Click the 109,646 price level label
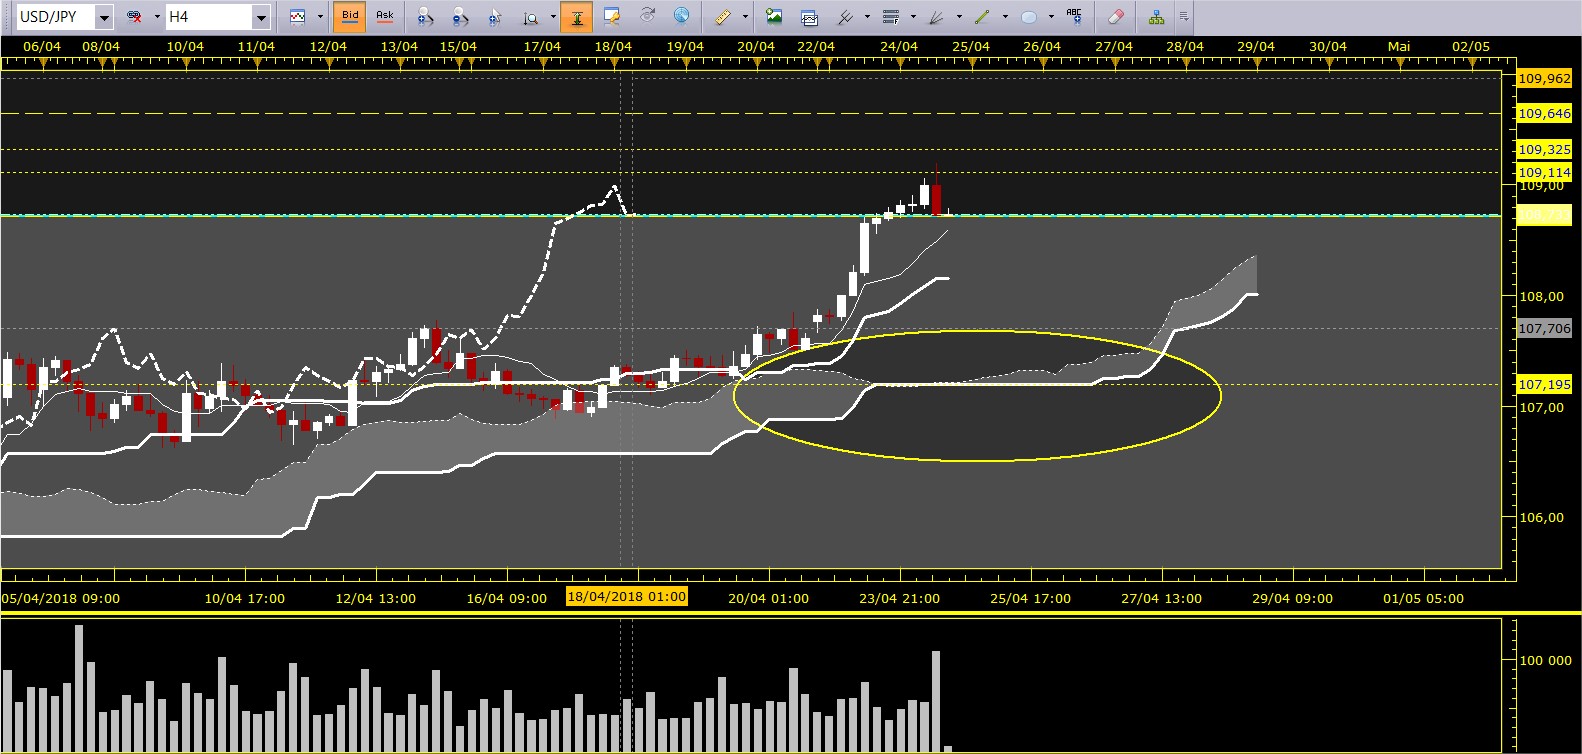 [1544, 113]
